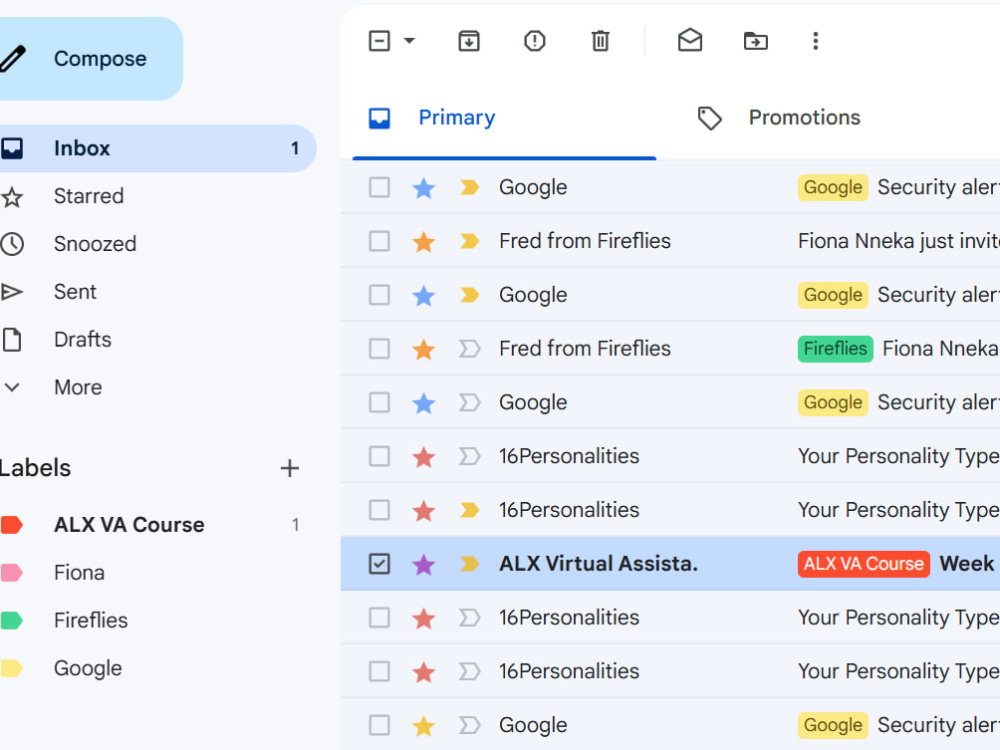
Task: Open the three-dot More options menu
Action: coord(815,41)
